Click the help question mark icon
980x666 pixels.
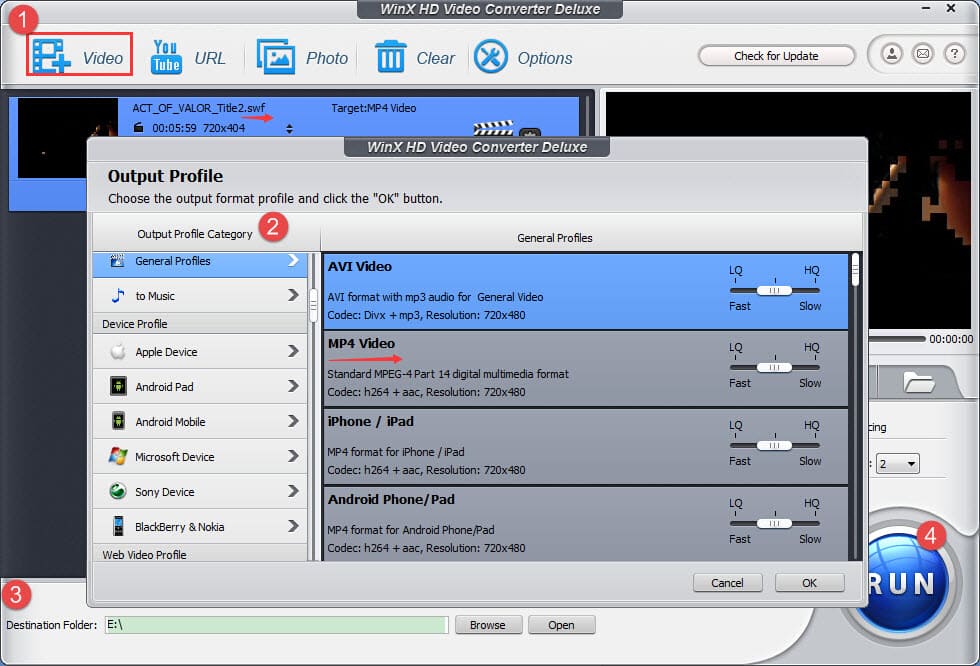click(x=954, y=55)
